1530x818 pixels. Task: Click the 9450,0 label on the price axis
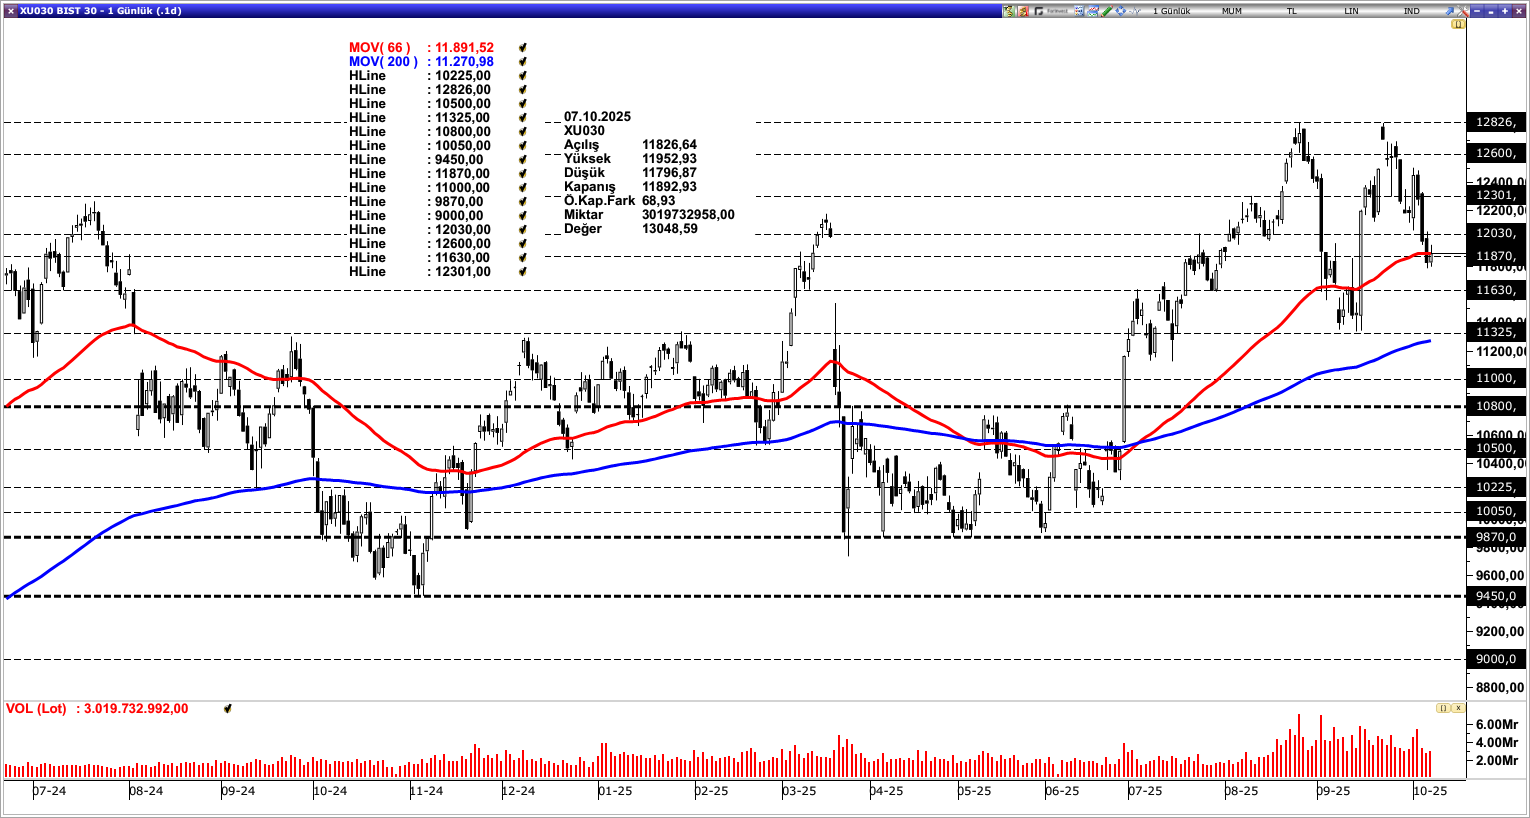(x=1496, y=596)
